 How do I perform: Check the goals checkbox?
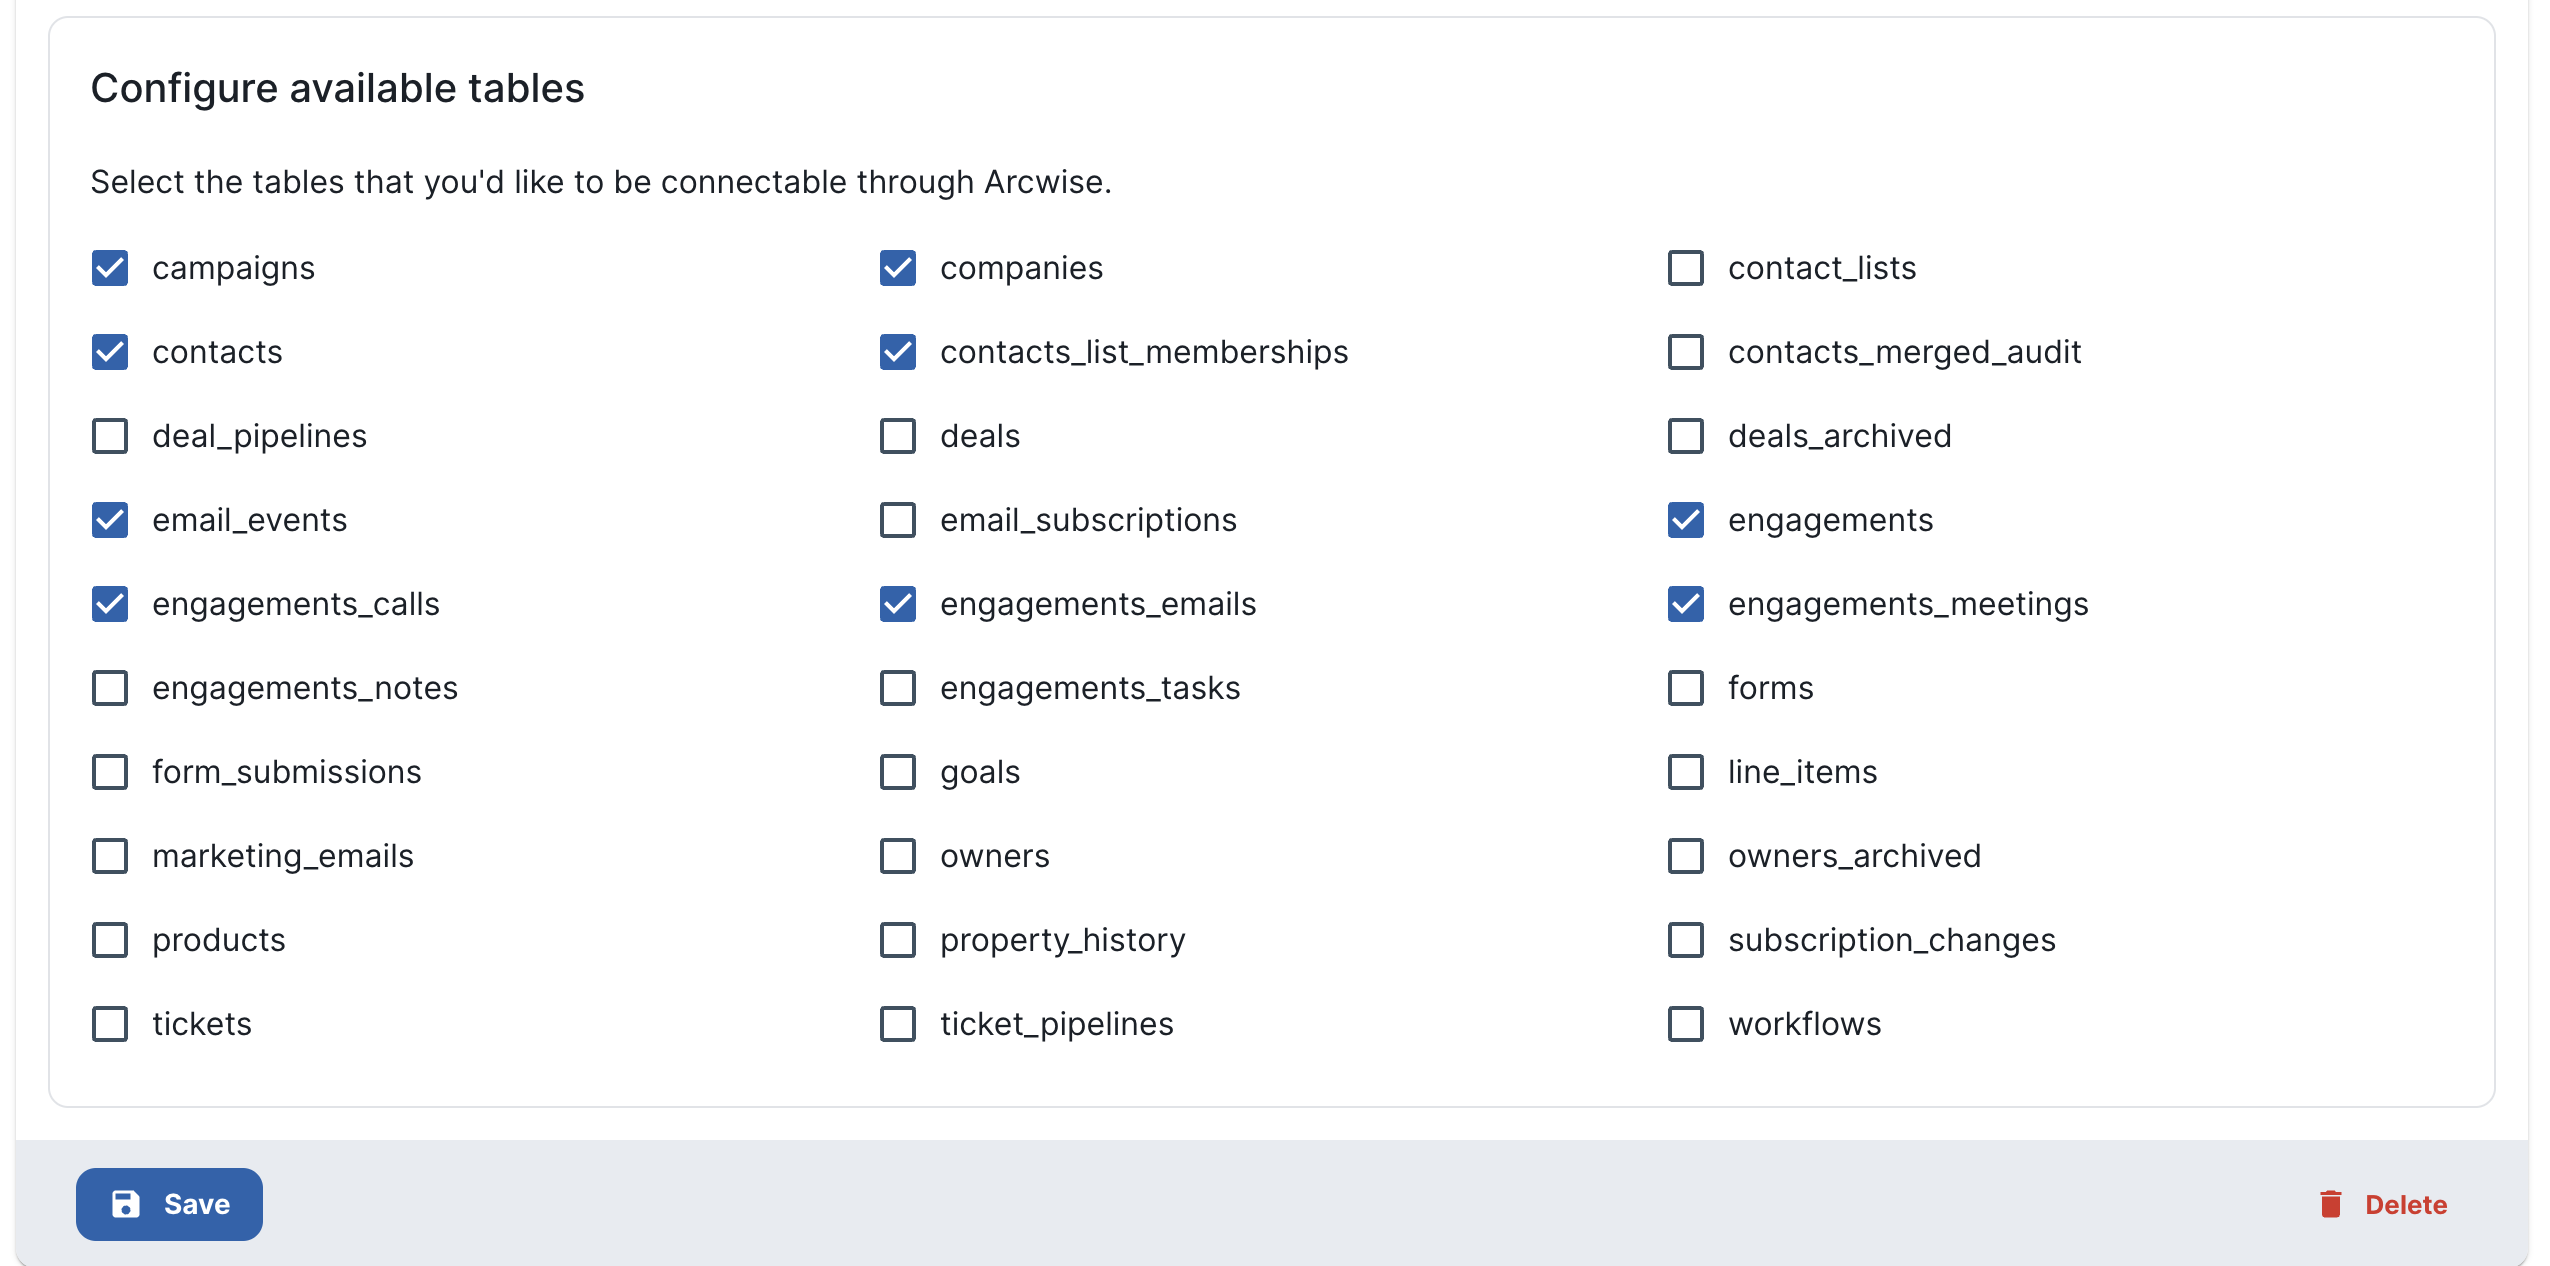(898, 772)
